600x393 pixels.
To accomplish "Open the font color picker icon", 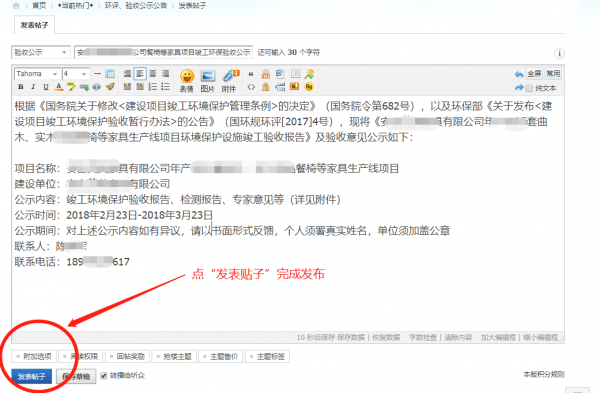I will point(59,87).
